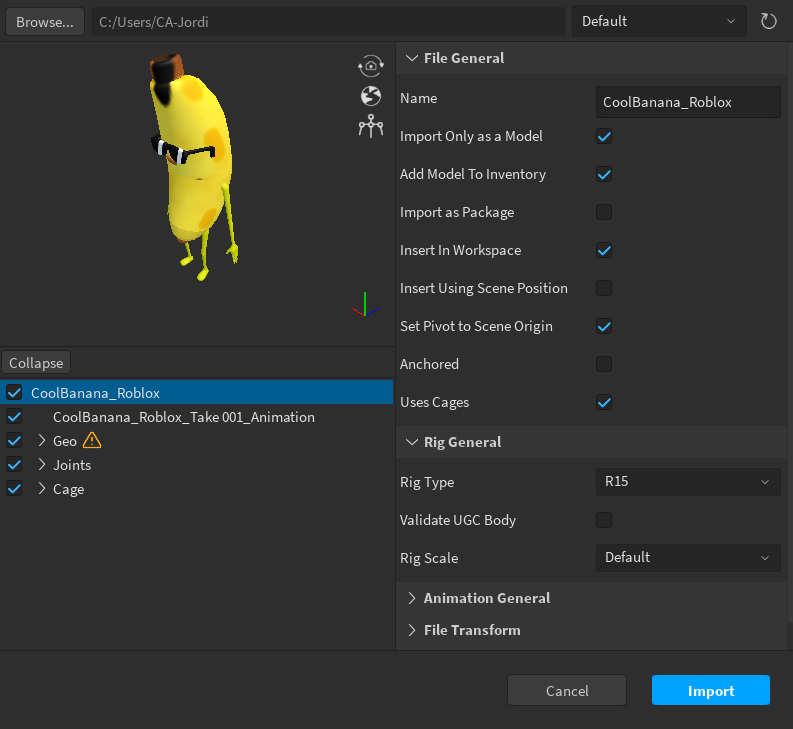This screenshot has height=729, width=793.
Task: Uncheck the Cage tree checkbox
Action: click(14, 489)
